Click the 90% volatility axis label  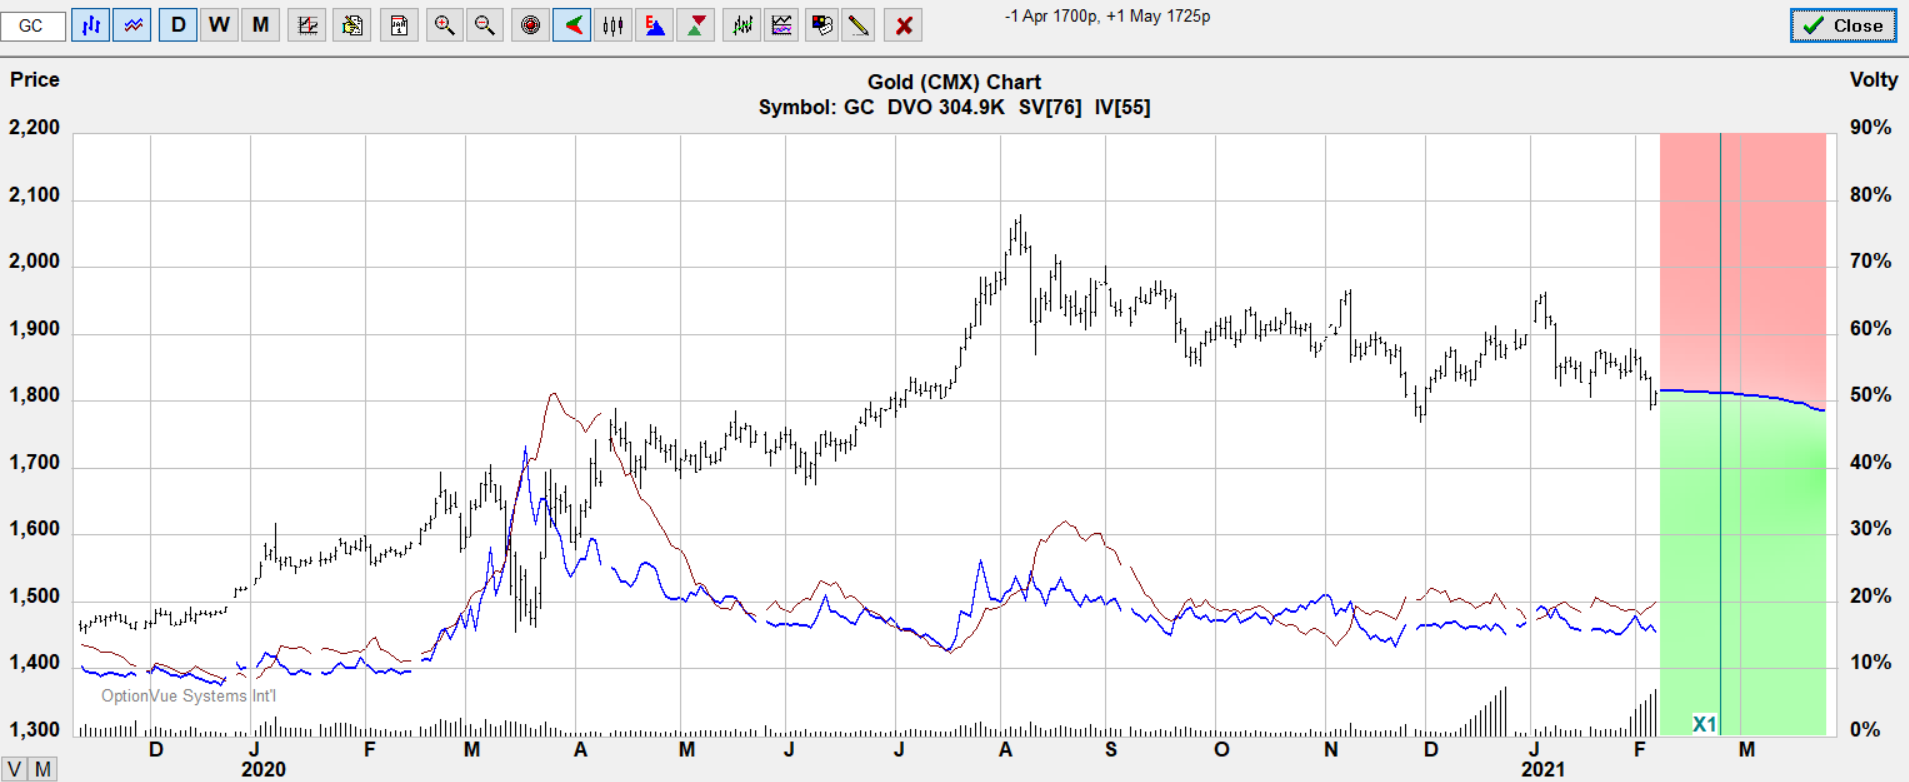coord(1870,127)
